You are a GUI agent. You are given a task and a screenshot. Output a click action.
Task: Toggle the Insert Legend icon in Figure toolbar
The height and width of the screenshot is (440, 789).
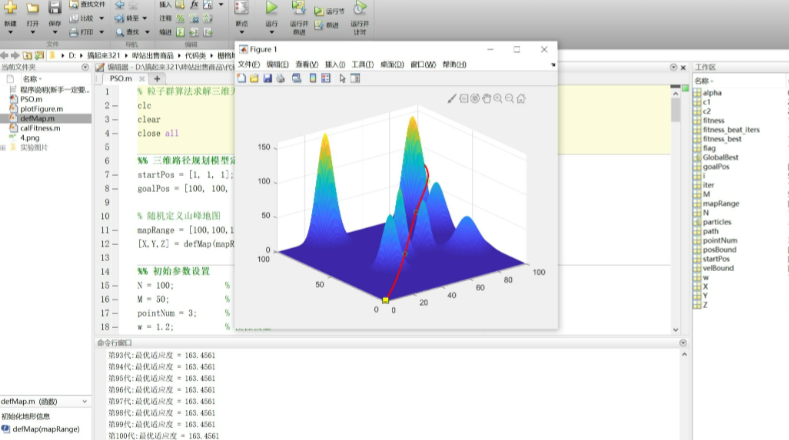[326, 78]
